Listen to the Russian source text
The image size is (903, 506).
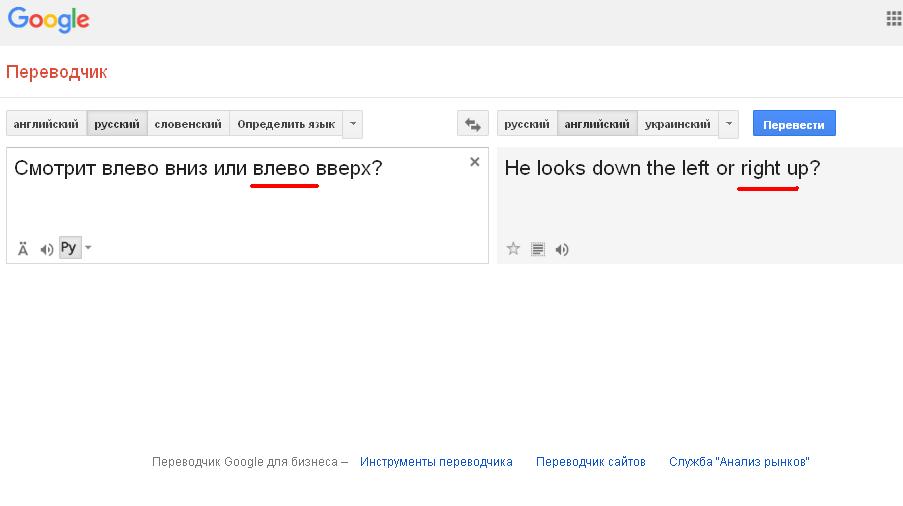46,249
